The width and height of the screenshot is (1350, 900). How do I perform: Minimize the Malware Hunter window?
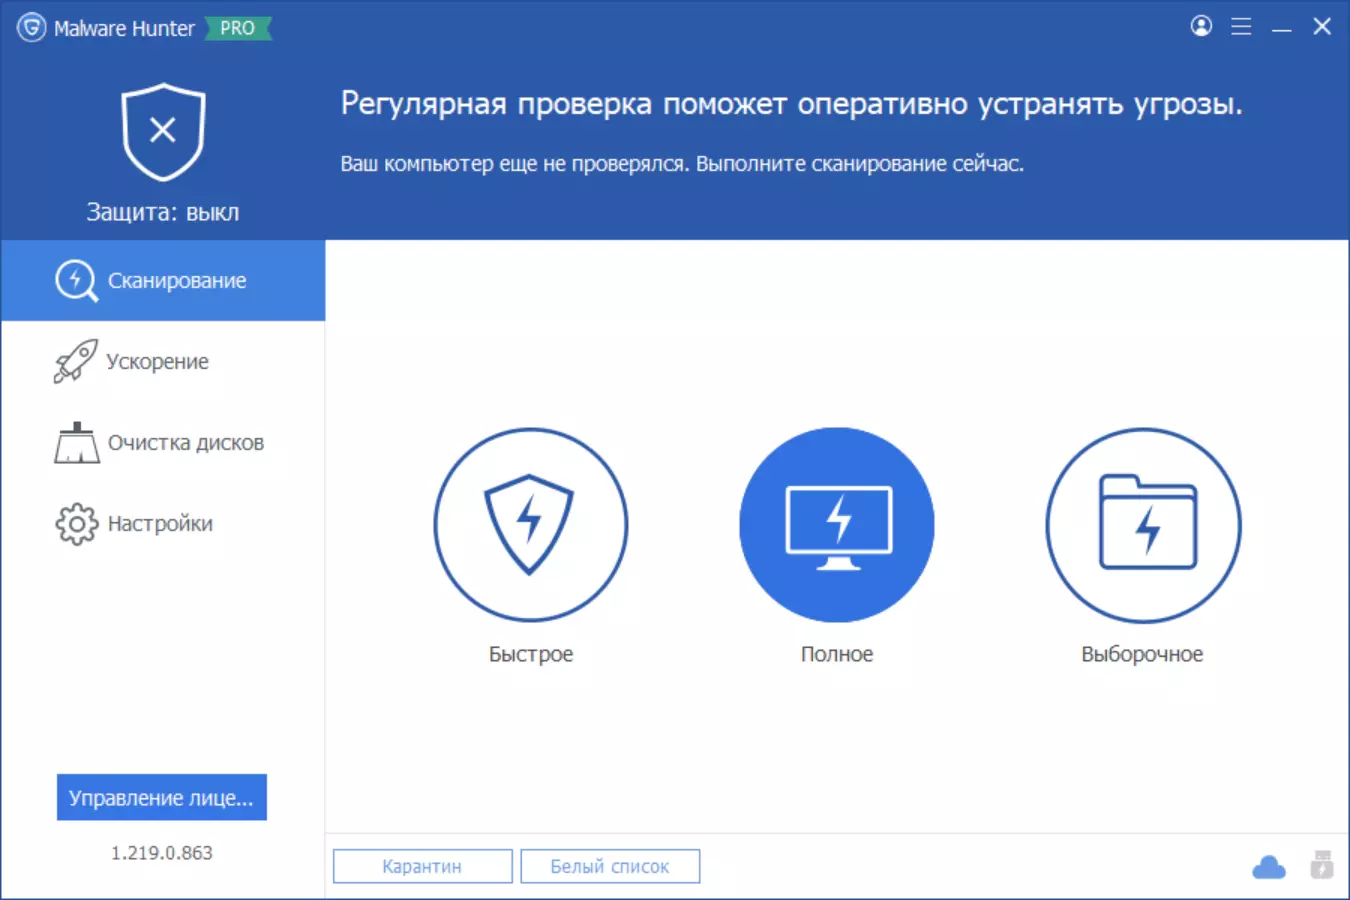(1282, 27)
